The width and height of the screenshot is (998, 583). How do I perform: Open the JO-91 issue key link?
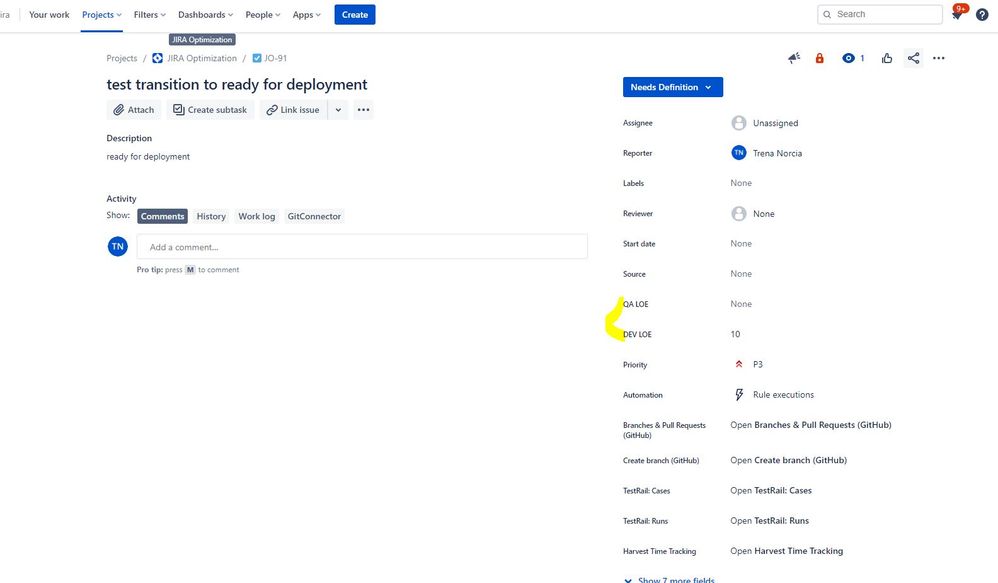pyautogui.click(x=276, y=58)
